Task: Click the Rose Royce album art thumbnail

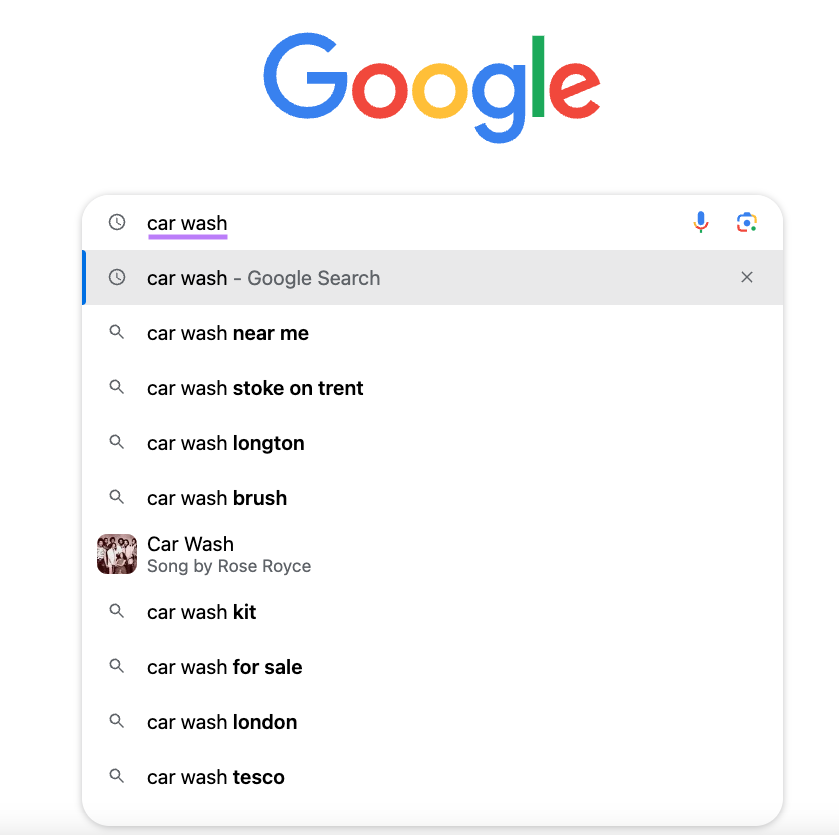Action: (x=117, y=553)
